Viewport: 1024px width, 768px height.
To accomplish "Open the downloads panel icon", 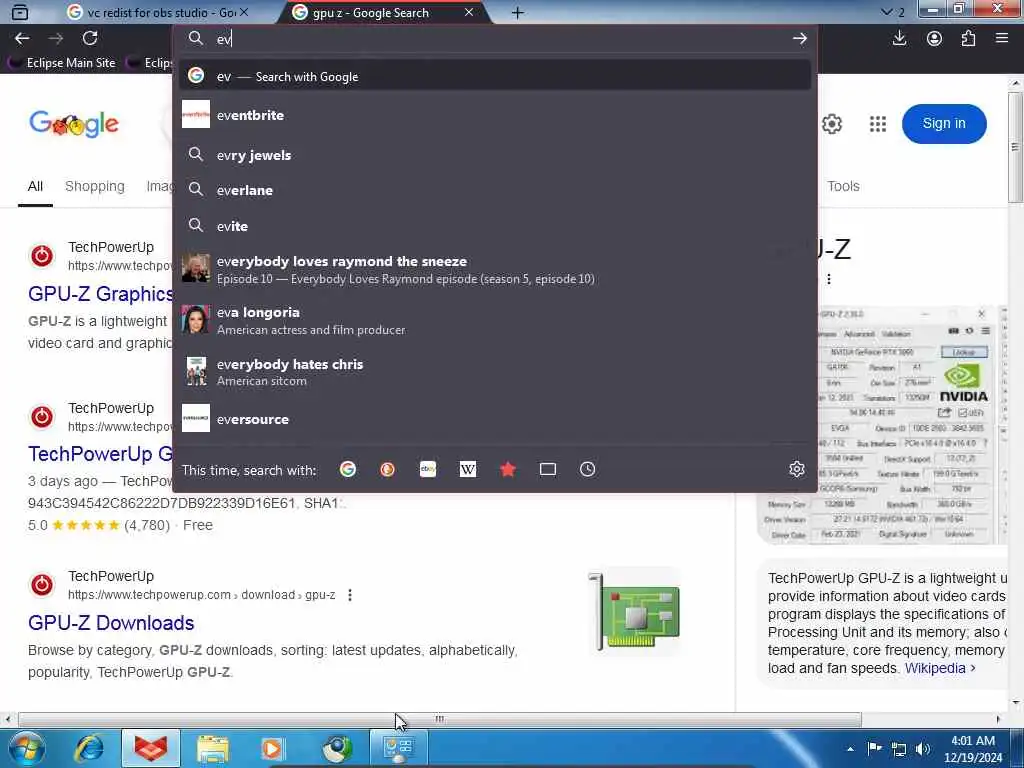I will pos(899,39).
